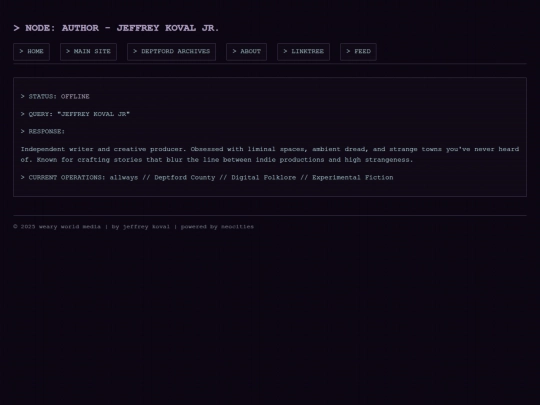Open the LINKTREE link
Viewport: 540px width, 405px height.
(303, 52)
